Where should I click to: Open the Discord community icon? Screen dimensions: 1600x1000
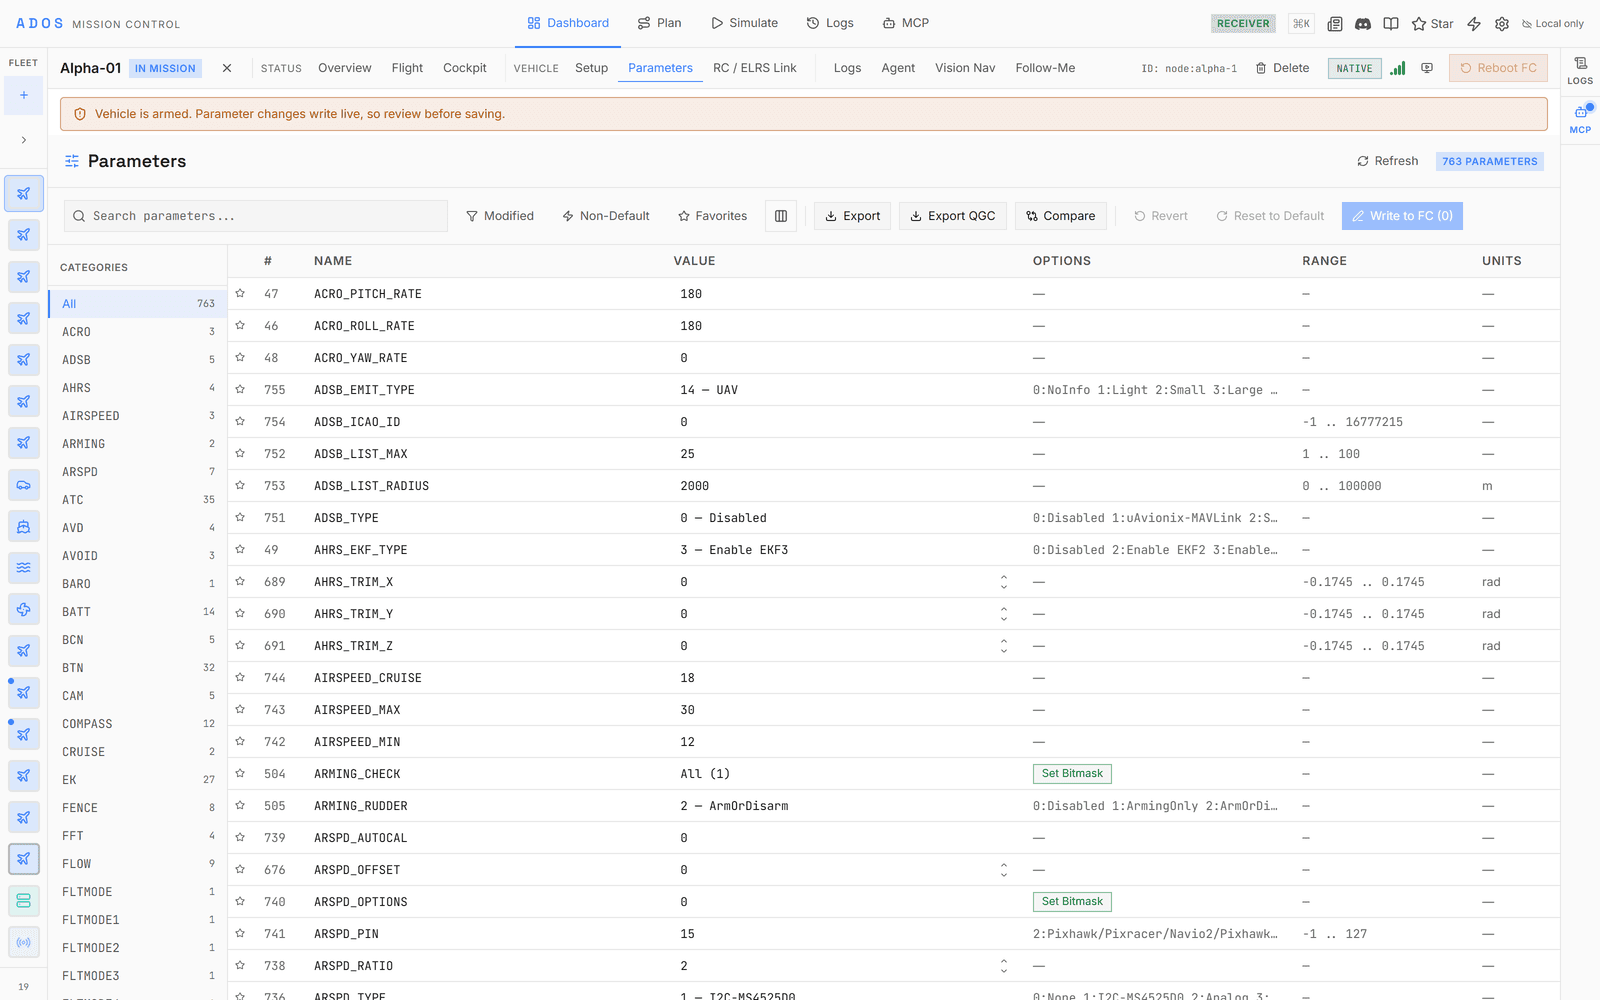coord(1363,24)
